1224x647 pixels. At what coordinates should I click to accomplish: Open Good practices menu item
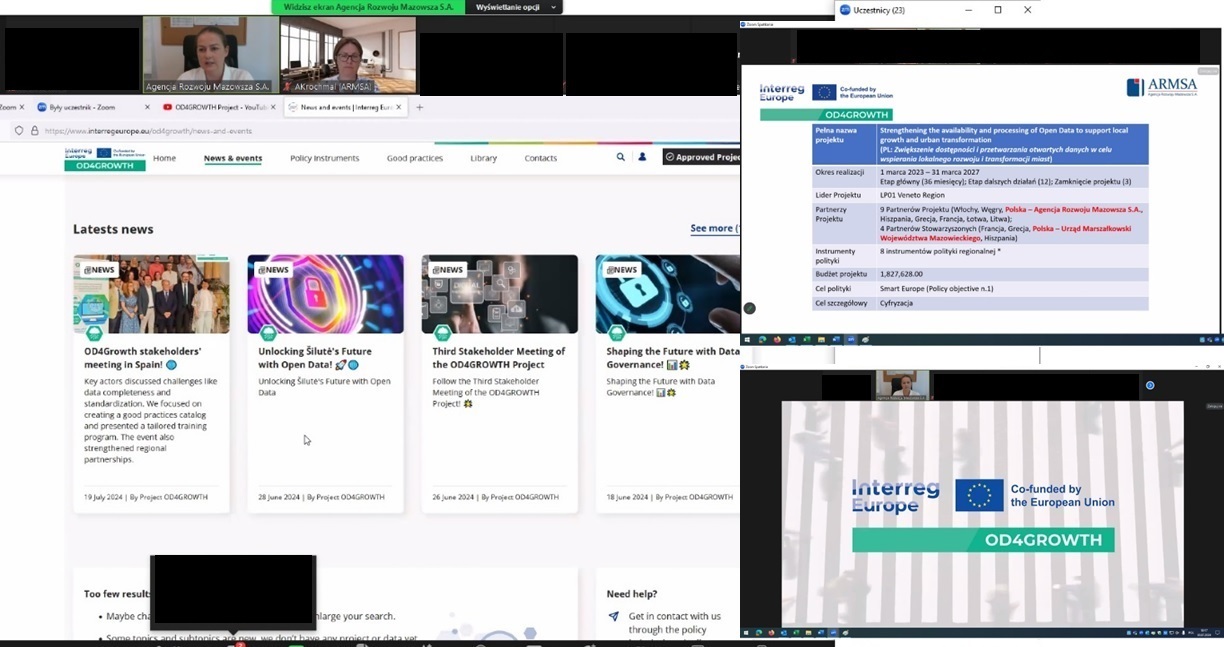tap(413, 158)
